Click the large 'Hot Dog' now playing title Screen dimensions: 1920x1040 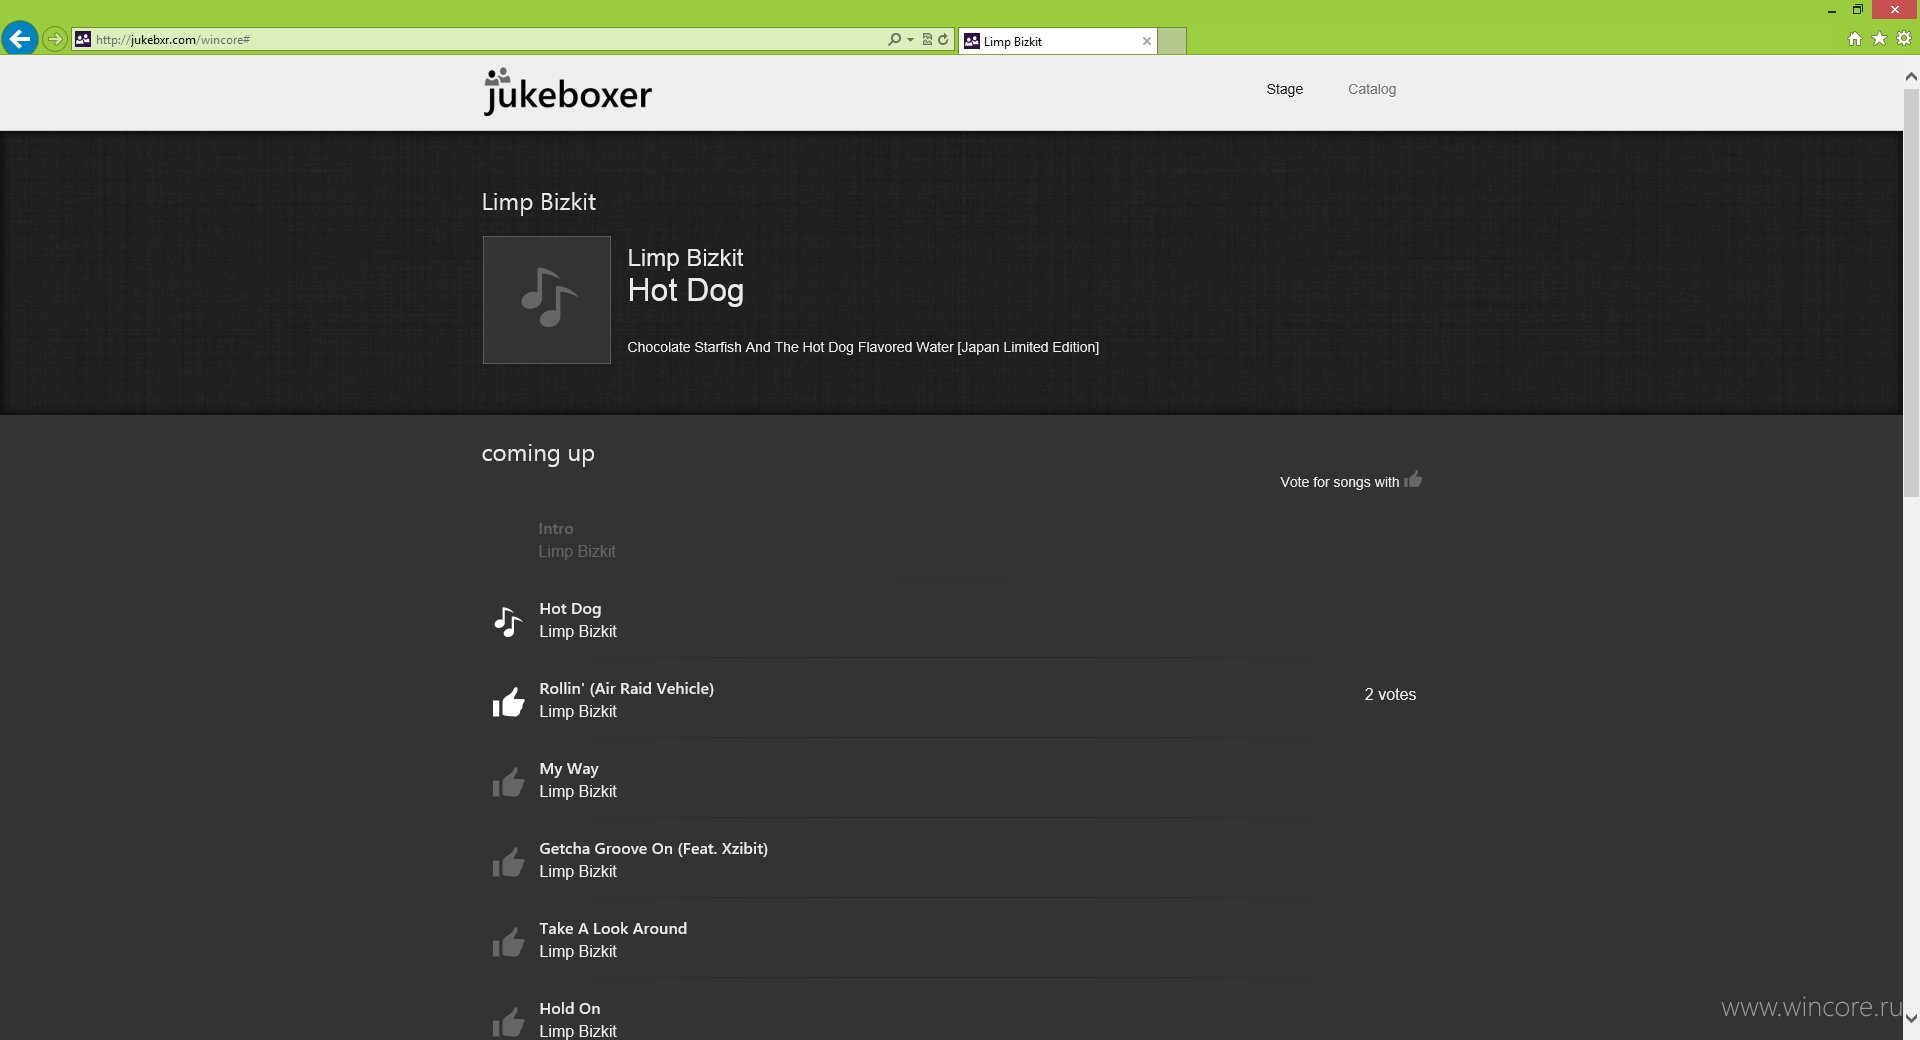[x=685, y=291]
